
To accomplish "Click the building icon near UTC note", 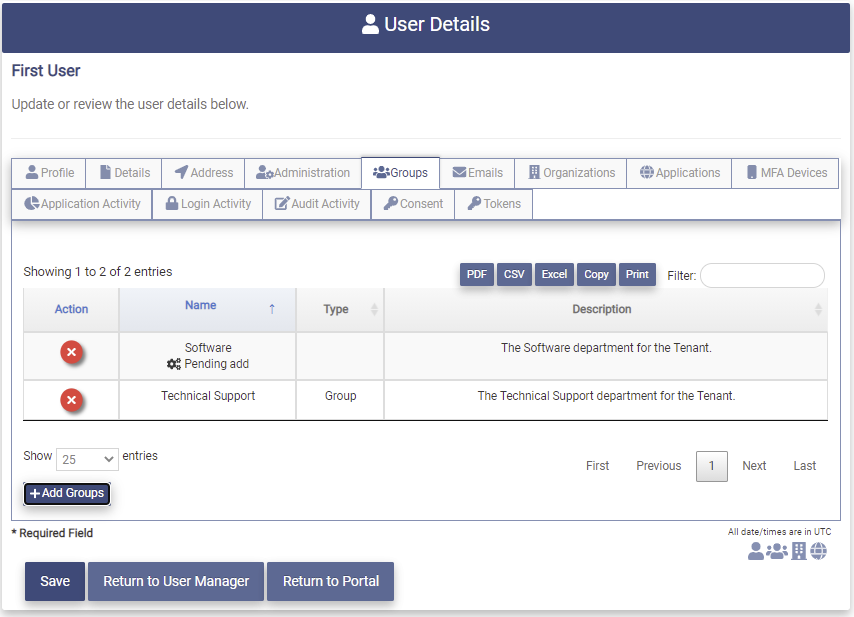I will (798, 551).
